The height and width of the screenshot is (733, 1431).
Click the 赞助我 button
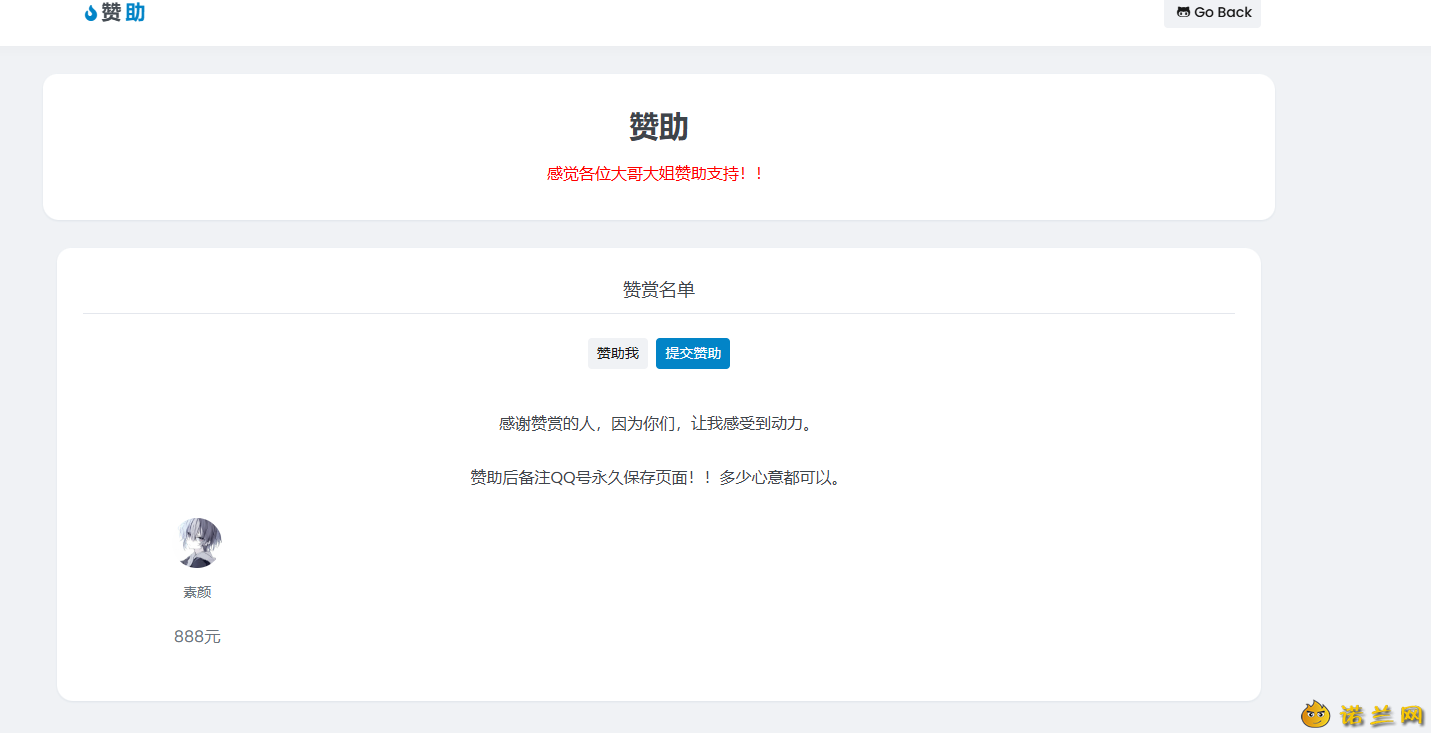(617, 353)
